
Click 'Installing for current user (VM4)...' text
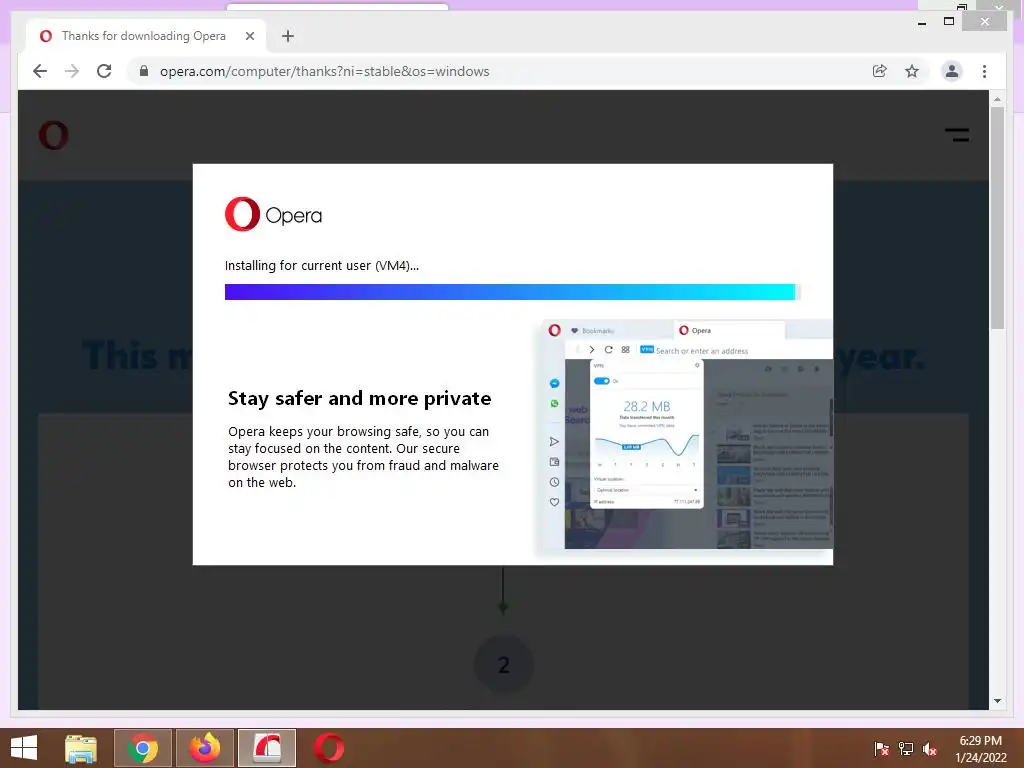click(x=322, y=265)
